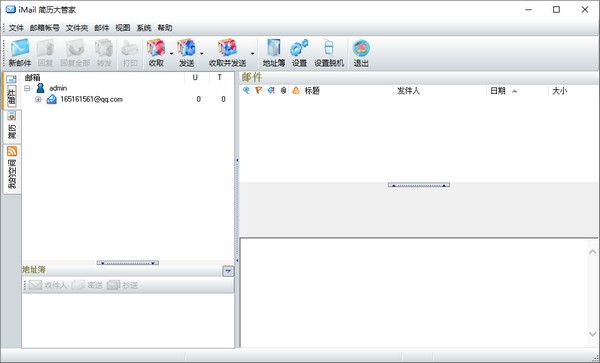Click the priority column header icon
Viewport: 600px width, 363px height.
271,90
